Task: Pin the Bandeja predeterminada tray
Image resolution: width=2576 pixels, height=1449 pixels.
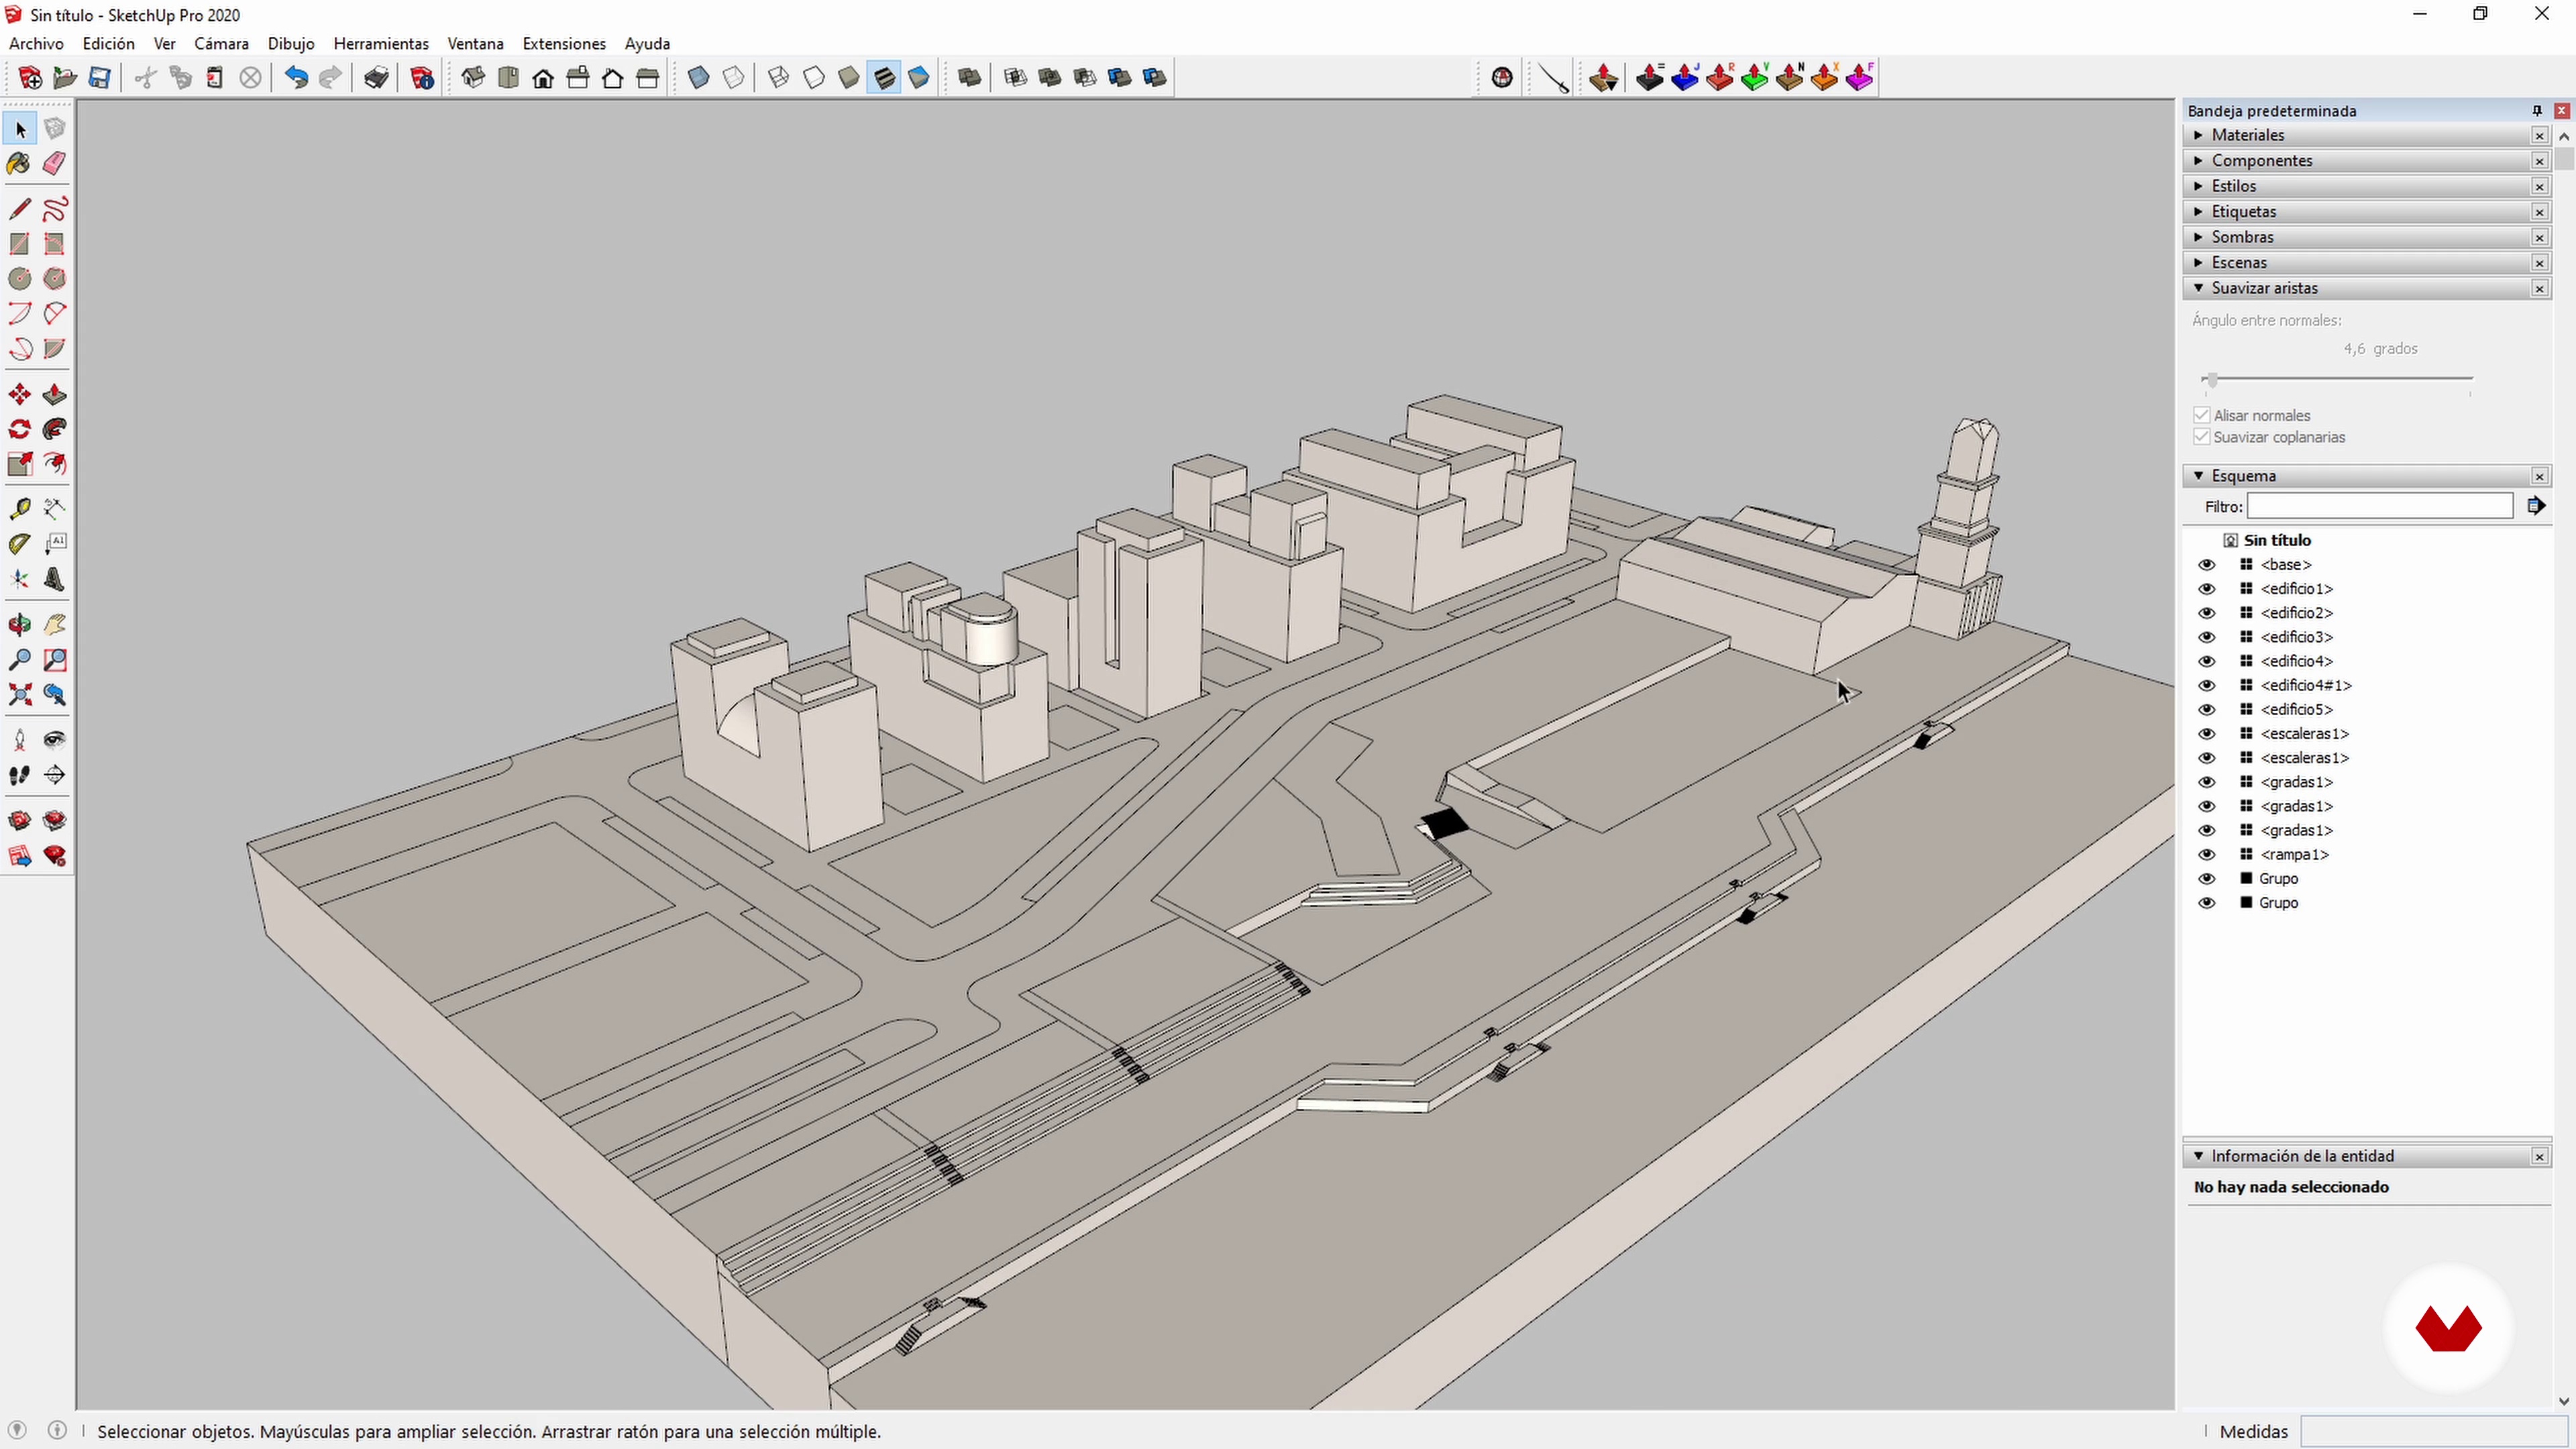Action: [2537, 111]
